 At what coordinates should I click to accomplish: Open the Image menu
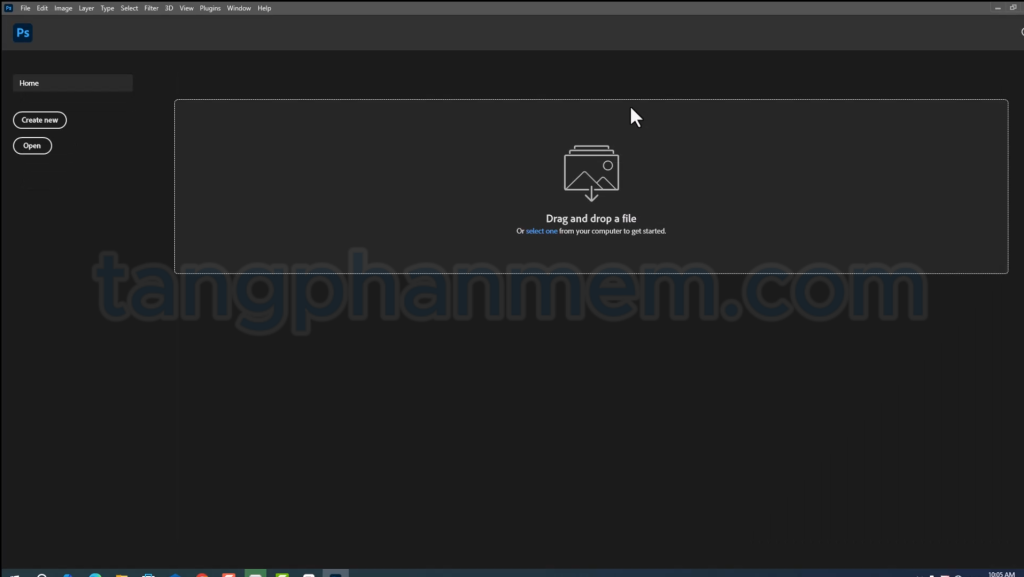[x=63, y=8]
